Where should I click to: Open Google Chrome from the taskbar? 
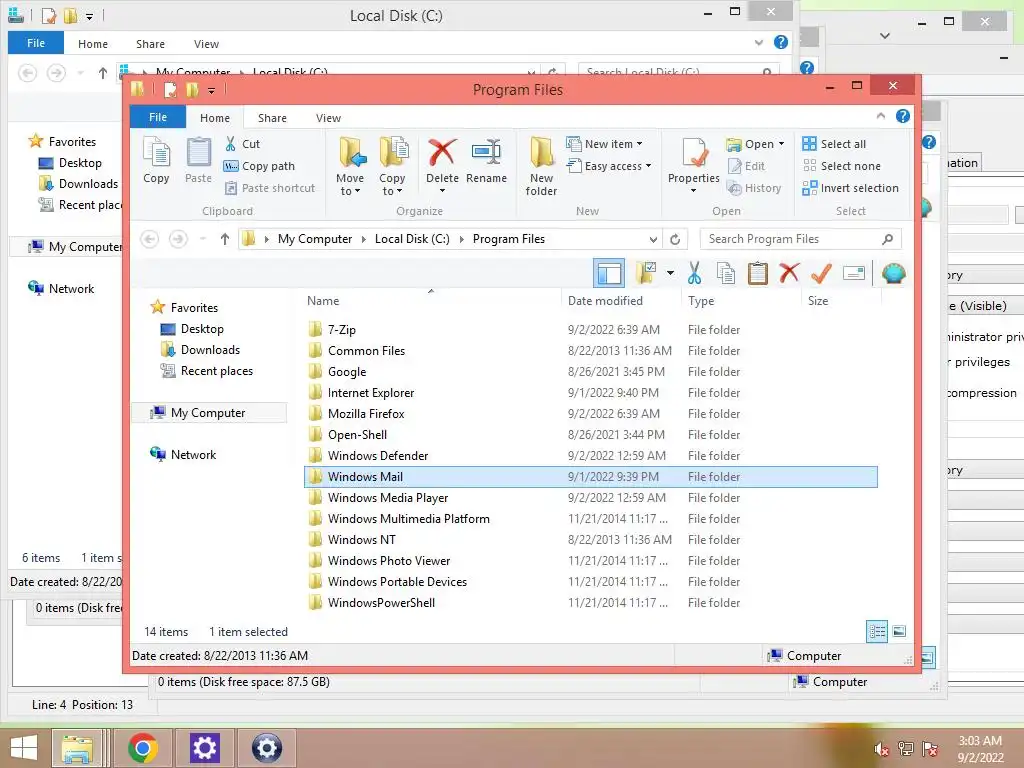143,748
